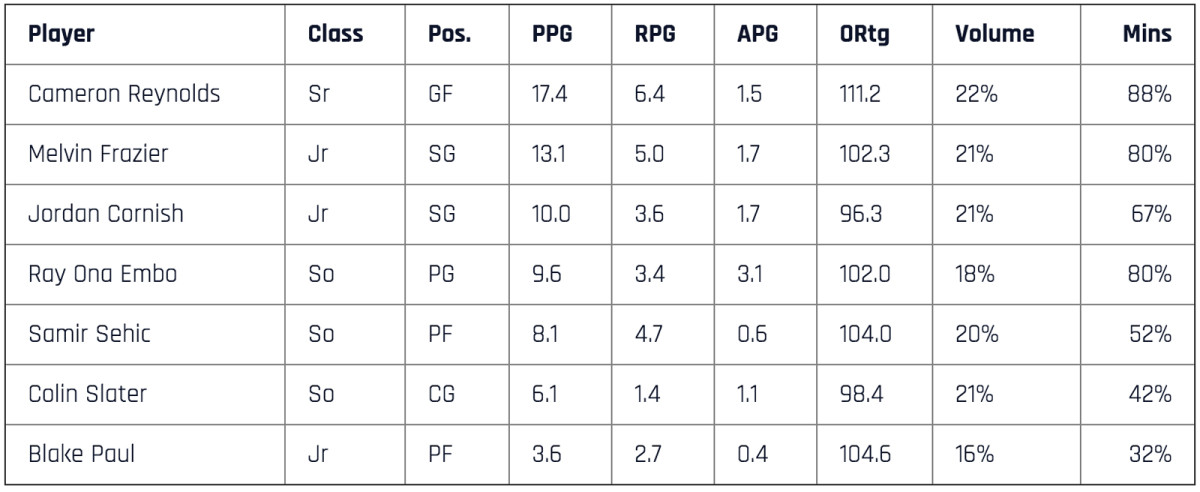The width and height of the screenshot is (1200, 492).
Task: Select Jordan Cornish's 67% Mins cell
Action: 1150,214
